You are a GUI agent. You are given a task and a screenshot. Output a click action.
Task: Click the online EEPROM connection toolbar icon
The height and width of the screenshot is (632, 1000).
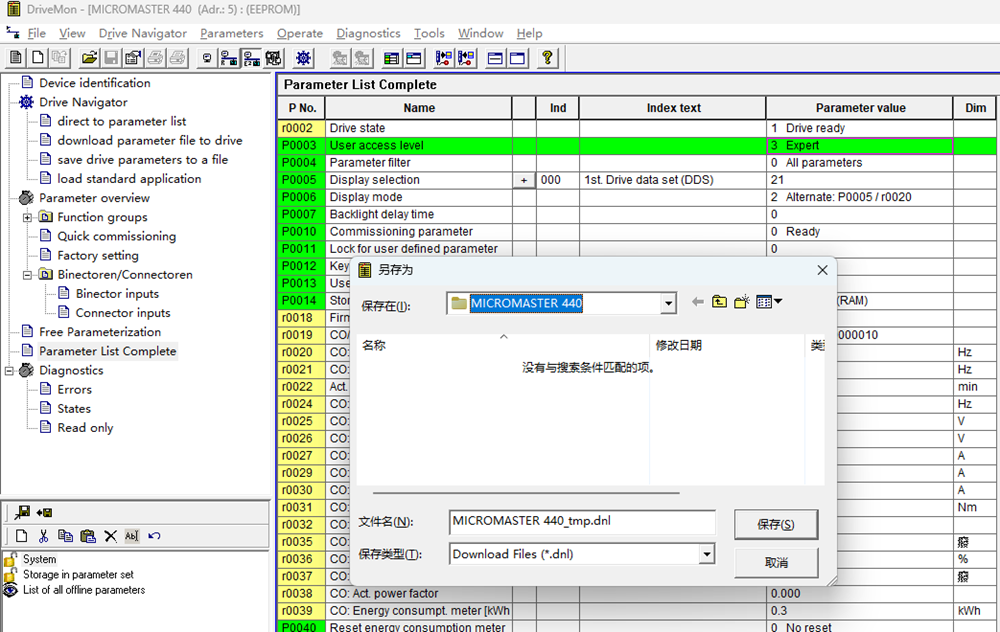click(251, 58)
